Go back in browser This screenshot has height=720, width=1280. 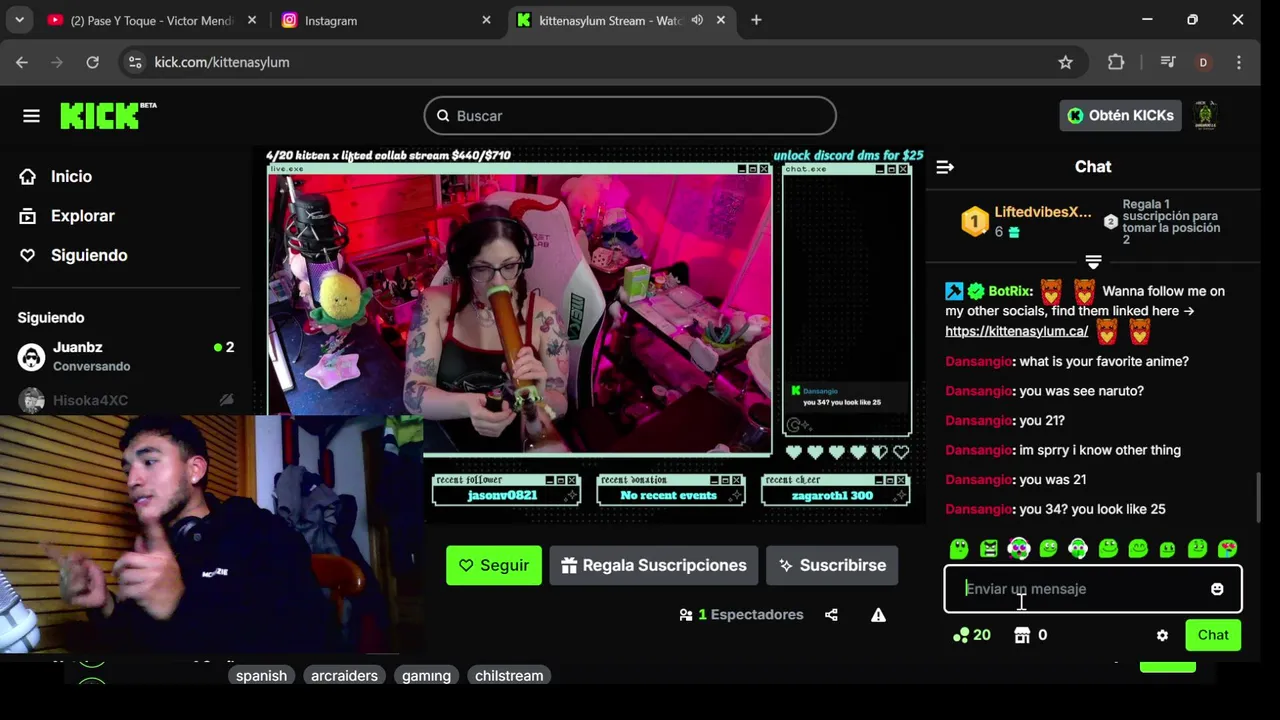point(22,62)
